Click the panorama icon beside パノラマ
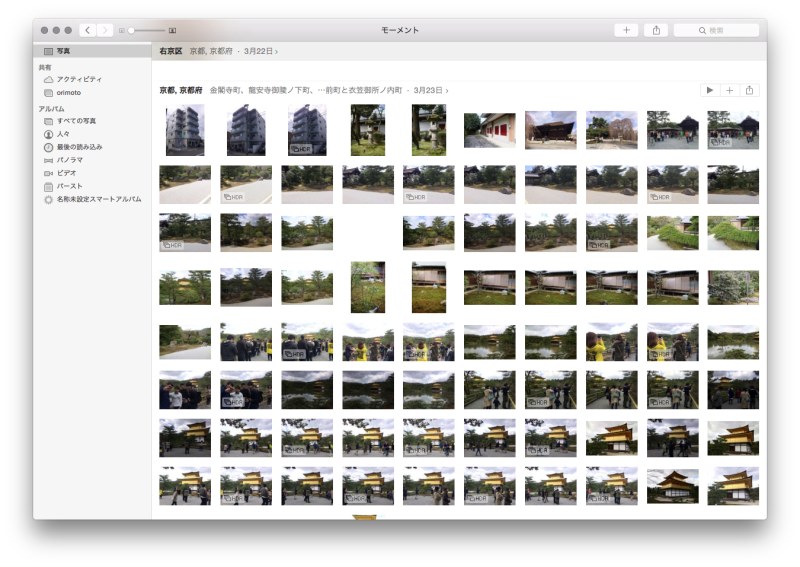 pyautogui.click(x=48, y=160)
